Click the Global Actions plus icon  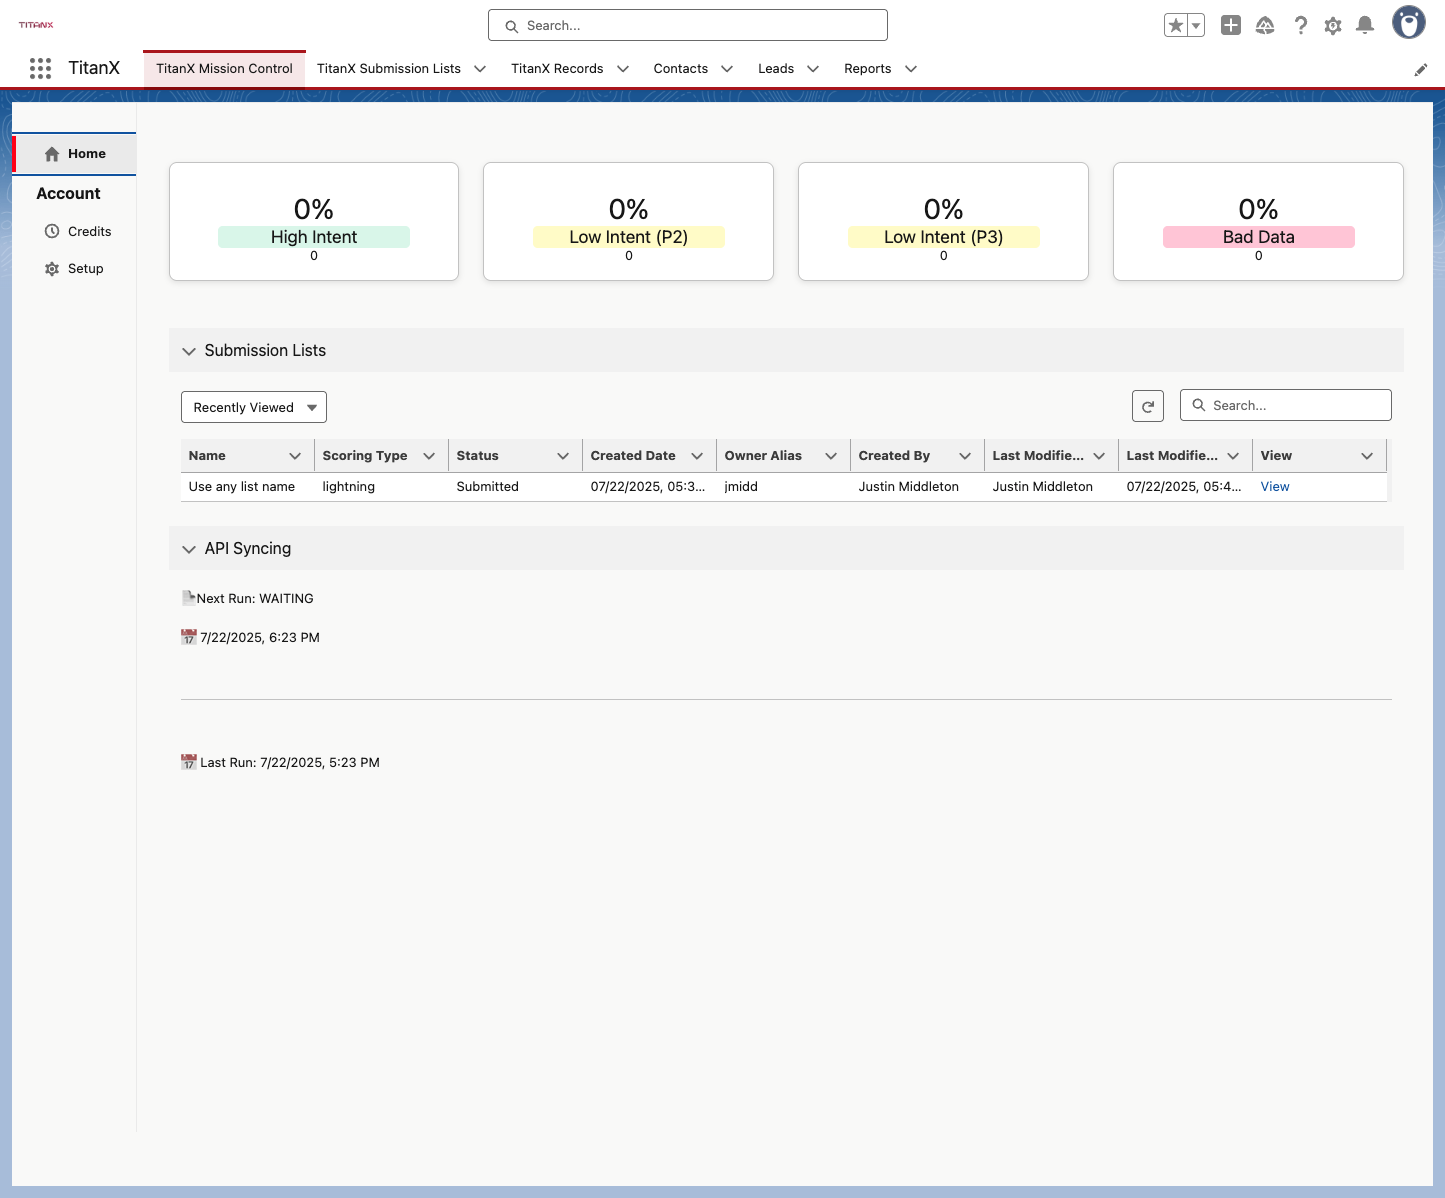pyautogui.click(x=1231, y=26)
